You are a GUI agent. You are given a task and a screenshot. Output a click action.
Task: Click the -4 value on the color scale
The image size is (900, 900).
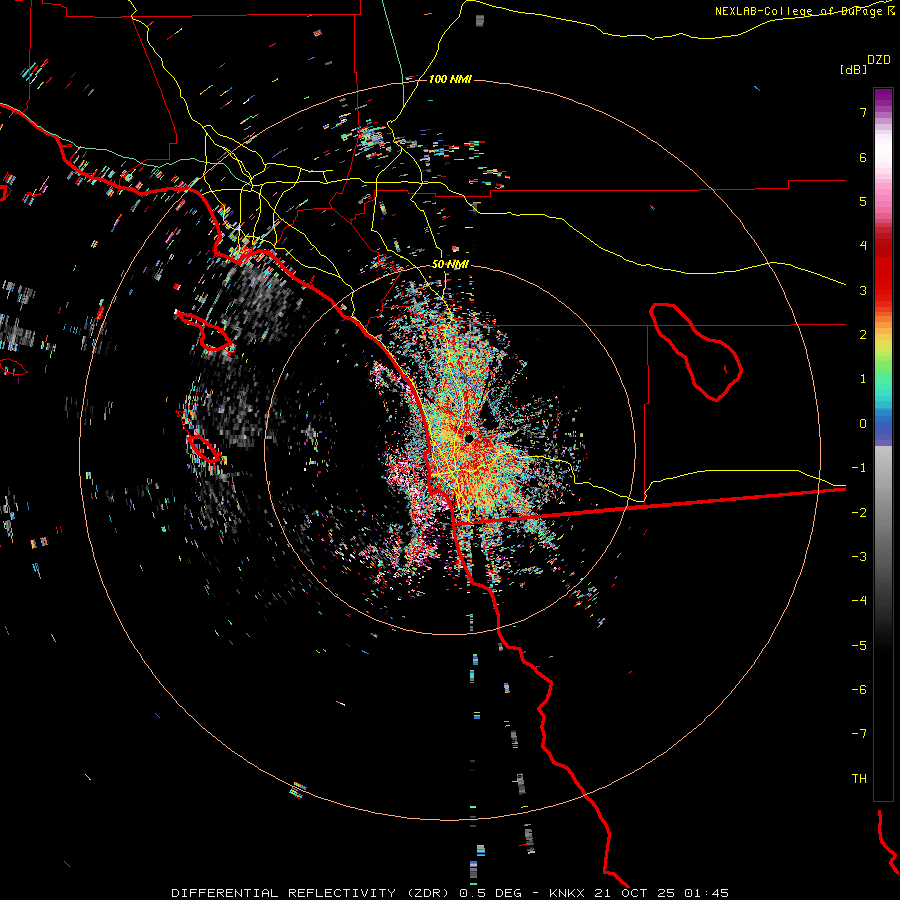pos(859,601)
